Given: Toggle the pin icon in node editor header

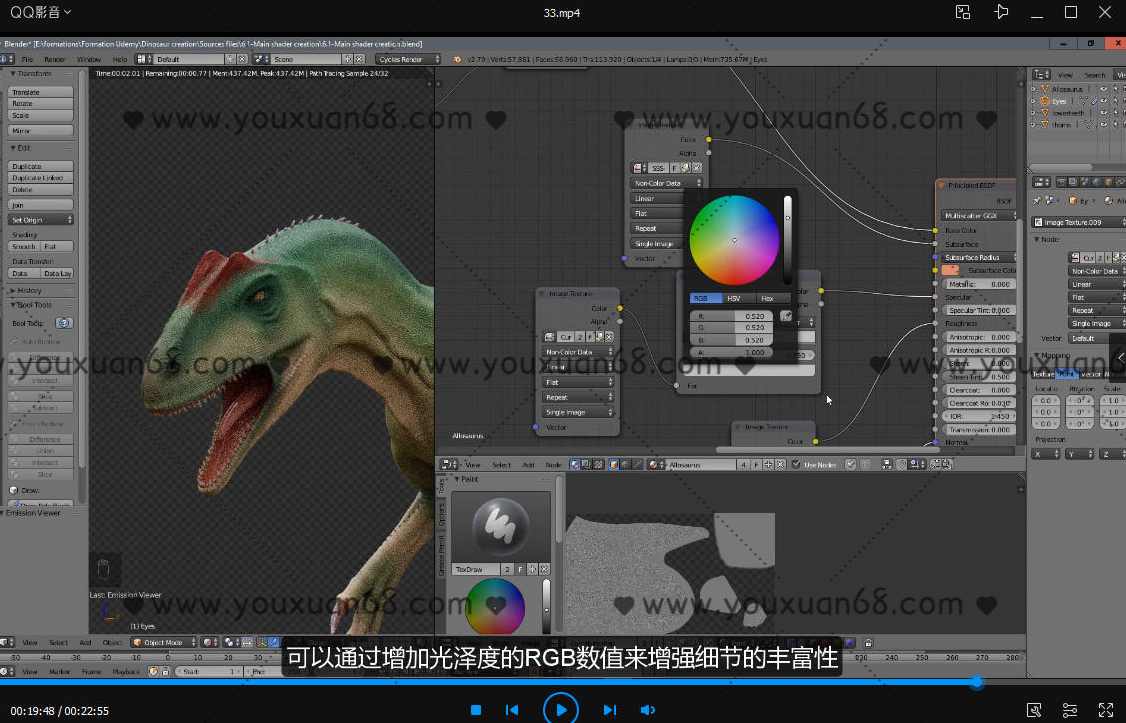Looking at the screenshot, I should (851, 464).
